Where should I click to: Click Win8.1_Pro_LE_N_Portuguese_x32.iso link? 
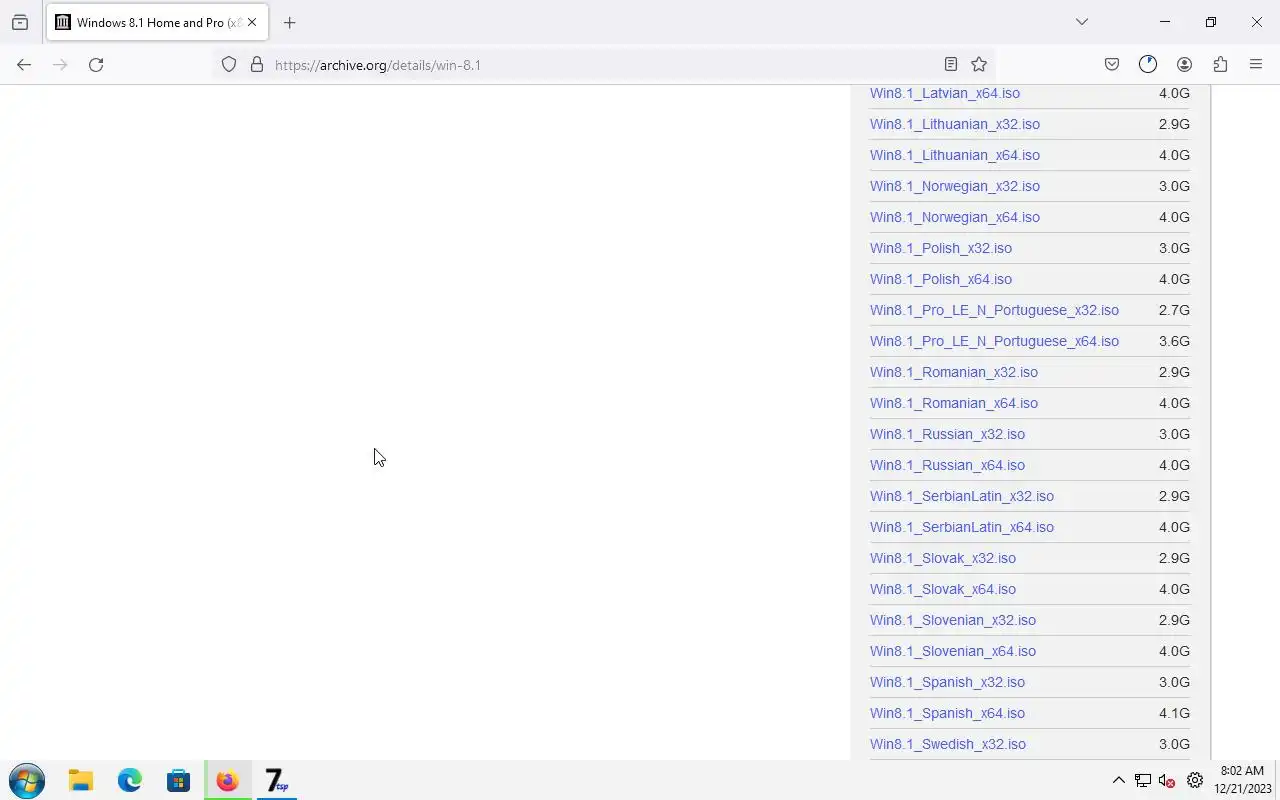coord(994,310)
